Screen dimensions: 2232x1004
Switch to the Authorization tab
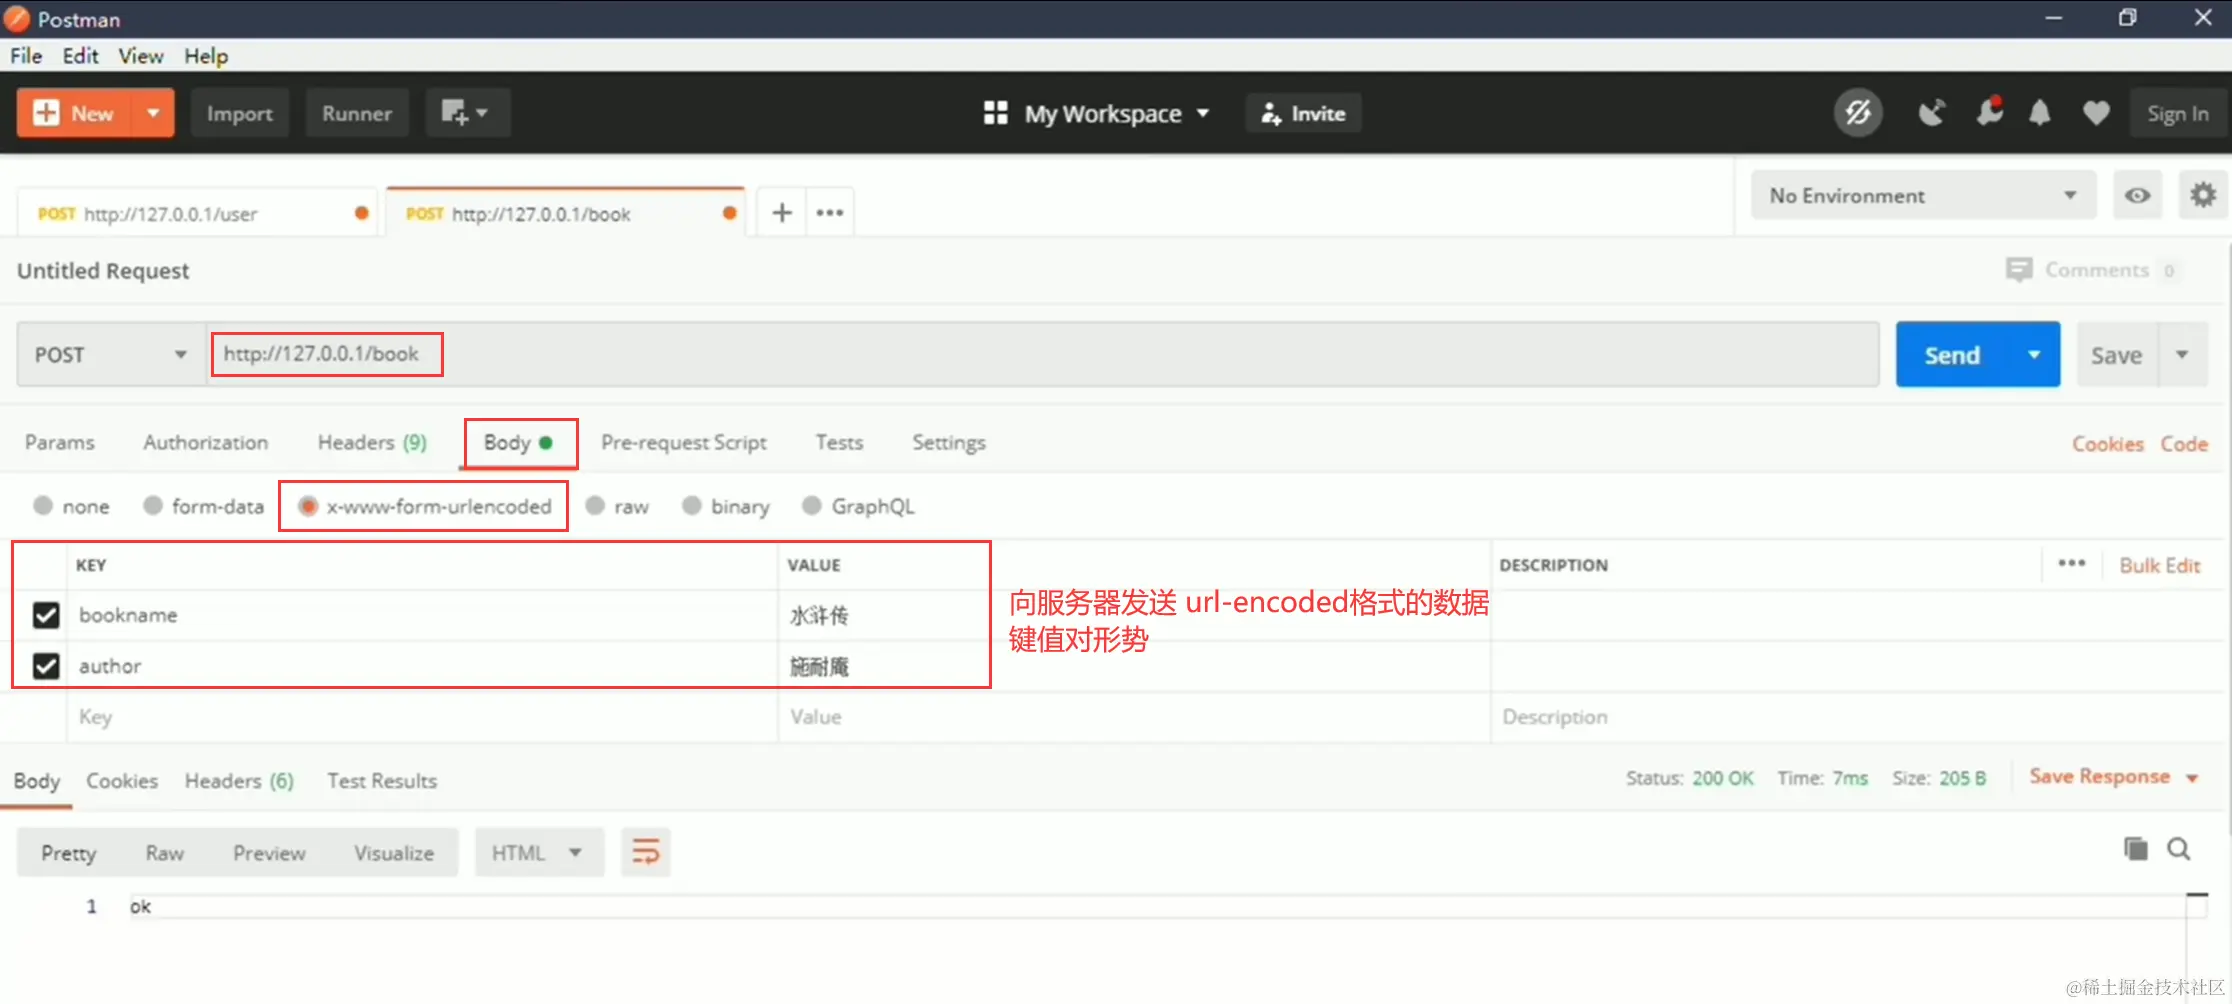(206, 442)
